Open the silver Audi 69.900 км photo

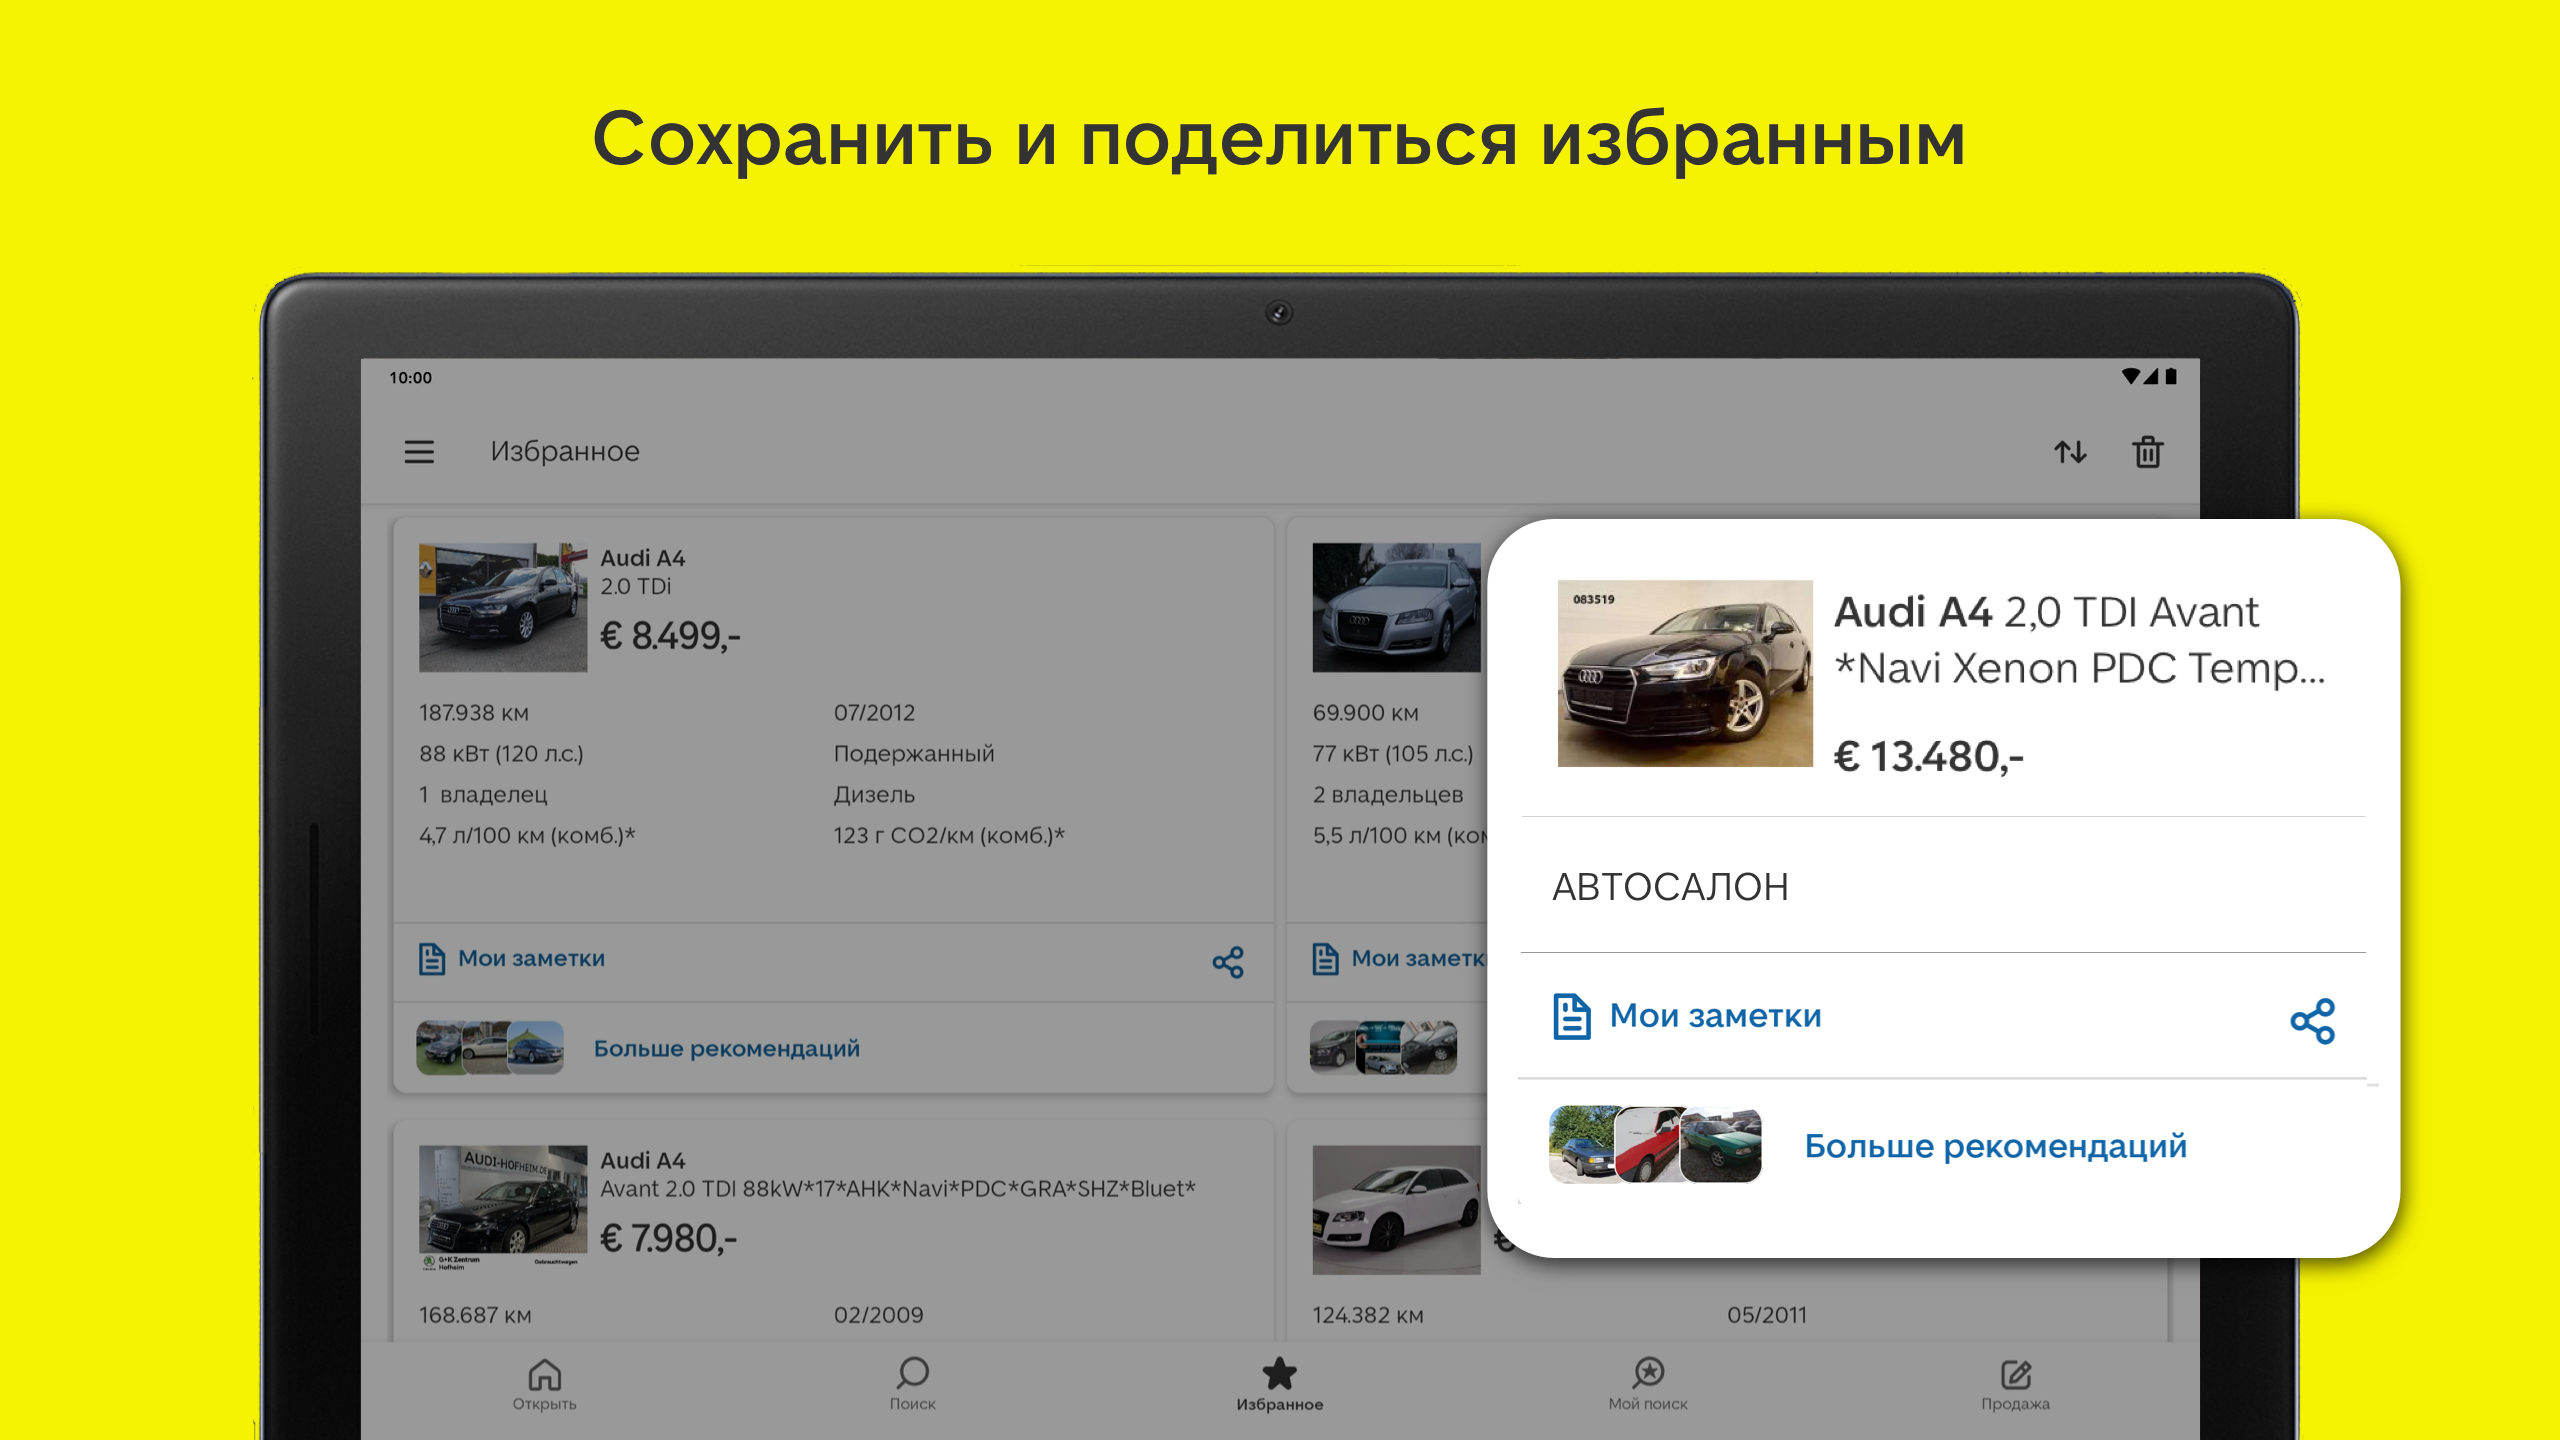pos(1396,608)
